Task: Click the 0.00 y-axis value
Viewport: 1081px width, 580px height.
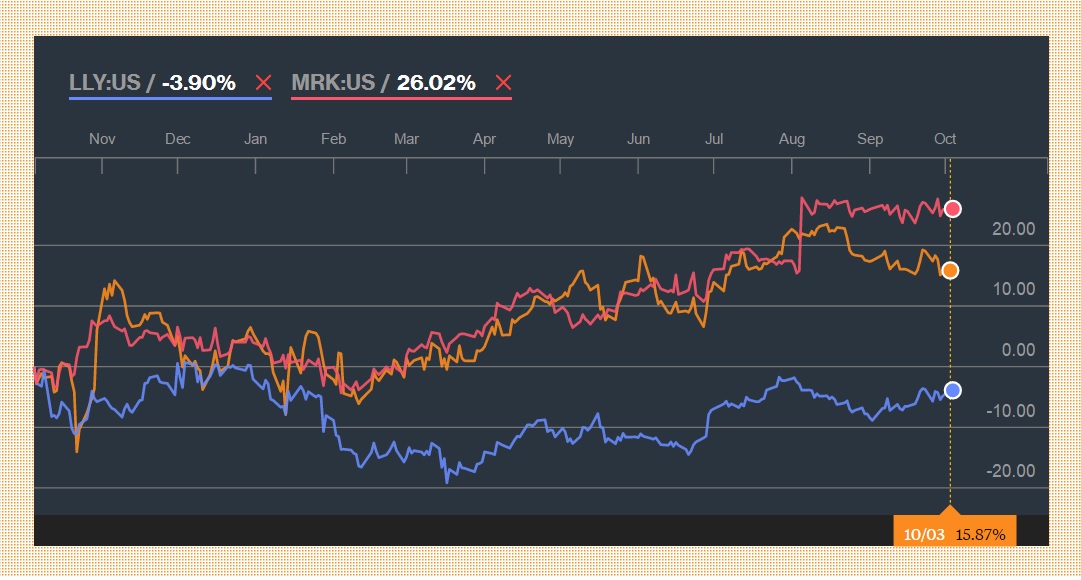Action: click(1018, 350)
